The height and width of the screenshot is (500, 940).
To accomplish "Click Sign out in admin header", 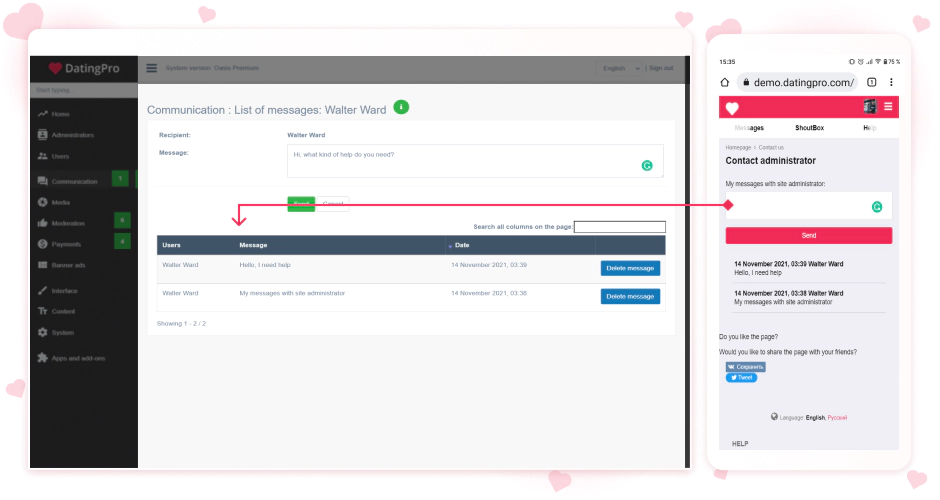I will tap(661, 68).
